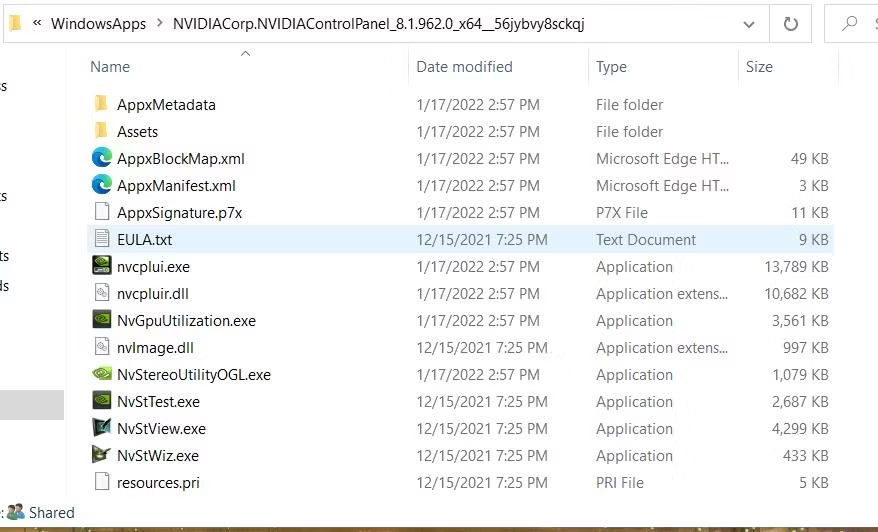This screenshot has height=532, width=878.
Task: Select the Assets folder name
Action: (x=137, y=132)
